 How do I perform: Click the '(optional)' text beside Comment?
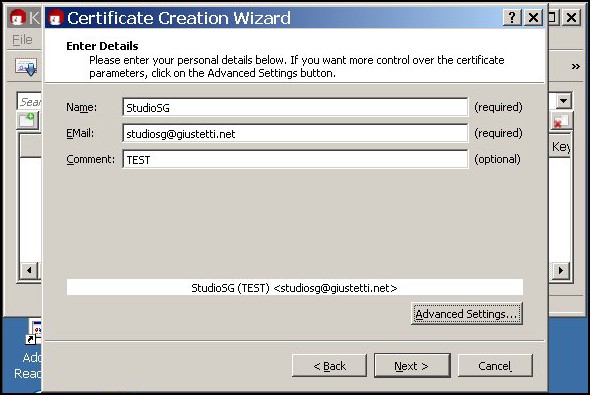point(497,159)
